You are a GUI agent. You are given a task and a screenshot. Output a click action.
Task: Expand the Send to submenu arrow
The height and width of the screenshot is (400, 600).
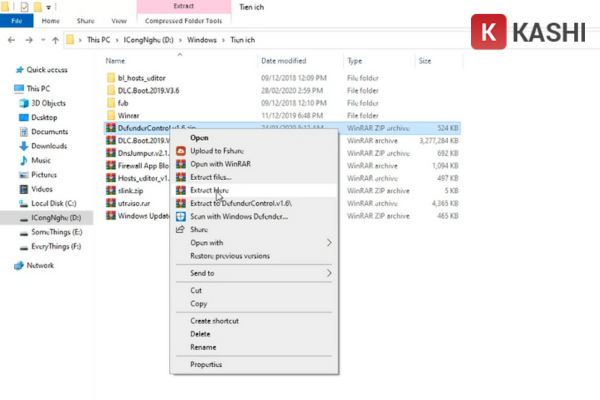coord(327,273)
